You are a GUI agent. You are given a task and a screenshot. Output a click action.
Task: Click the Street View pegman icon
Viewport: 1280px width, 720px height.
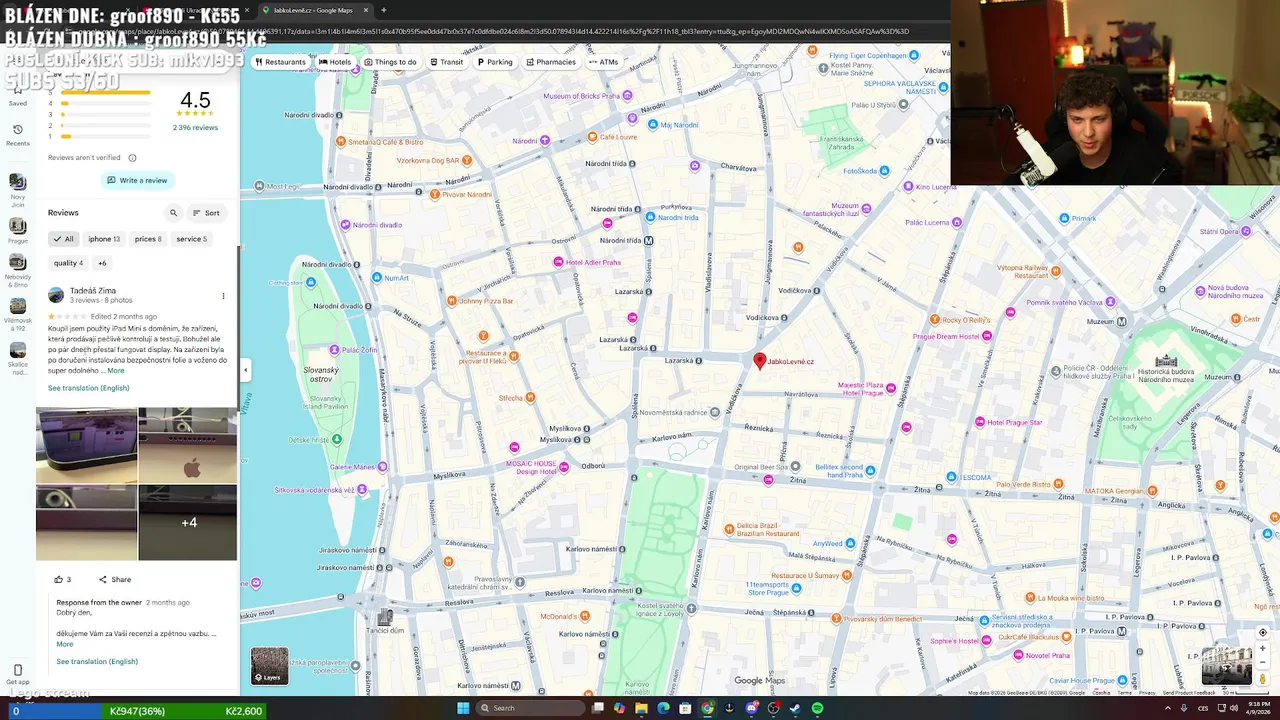1263,679
